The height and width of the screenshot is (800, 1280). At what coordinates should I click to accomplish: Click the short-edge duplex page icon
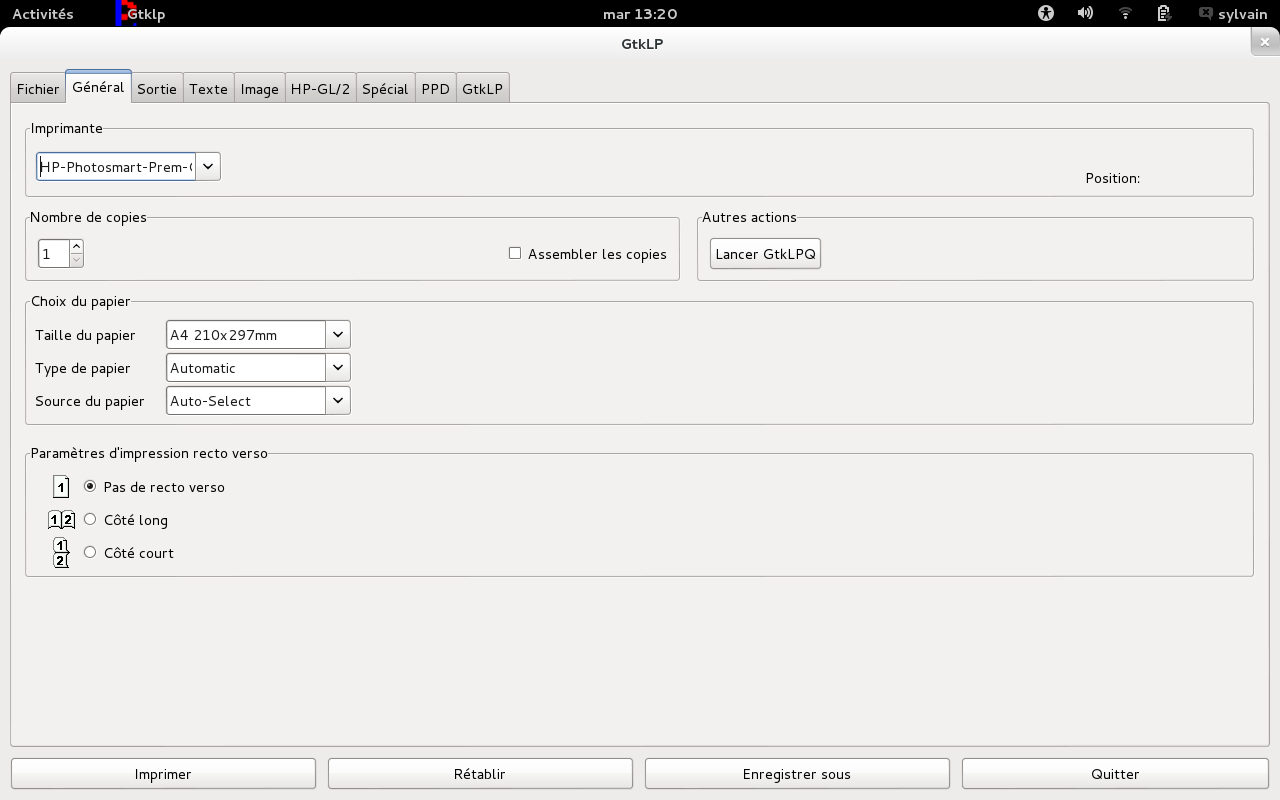(61, 553)
